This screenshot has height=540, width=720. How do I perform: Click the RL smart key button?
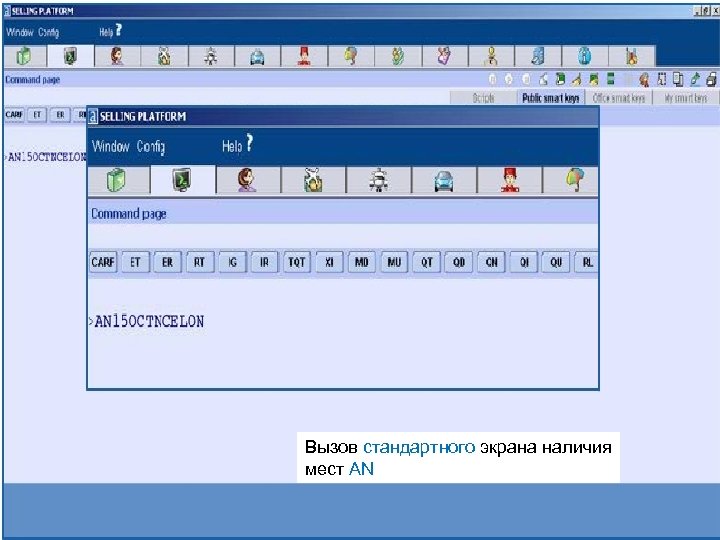coord(587,262)
